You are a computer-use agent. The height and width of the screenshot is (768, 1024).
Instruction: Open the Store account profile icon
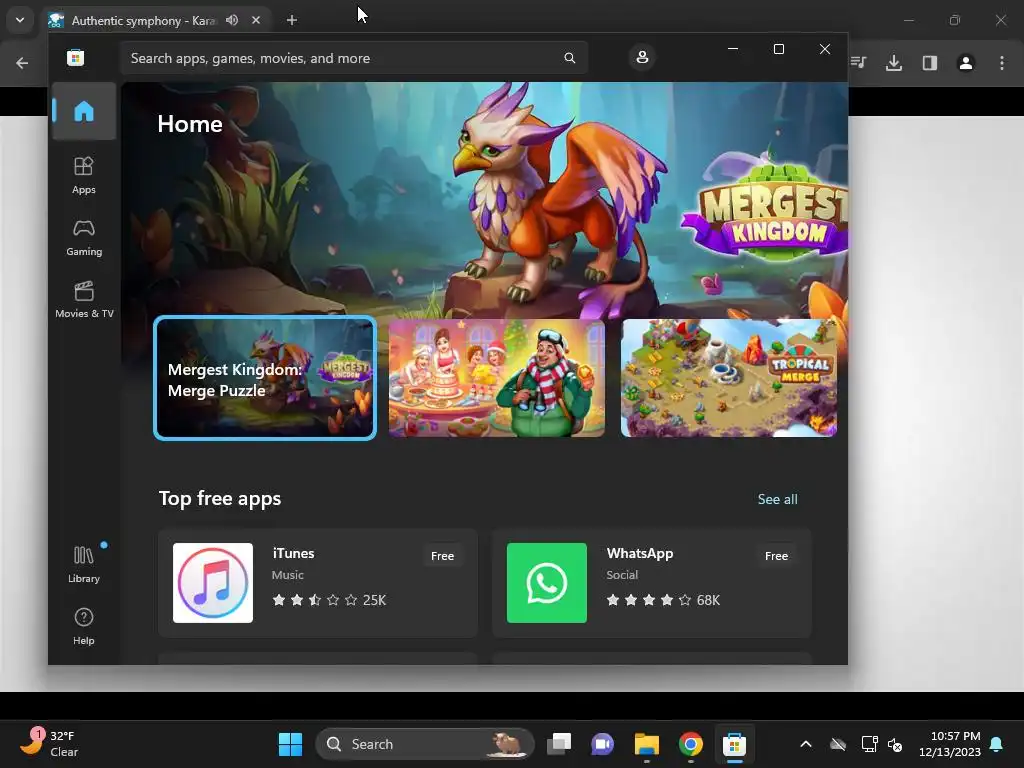point(642,57)
